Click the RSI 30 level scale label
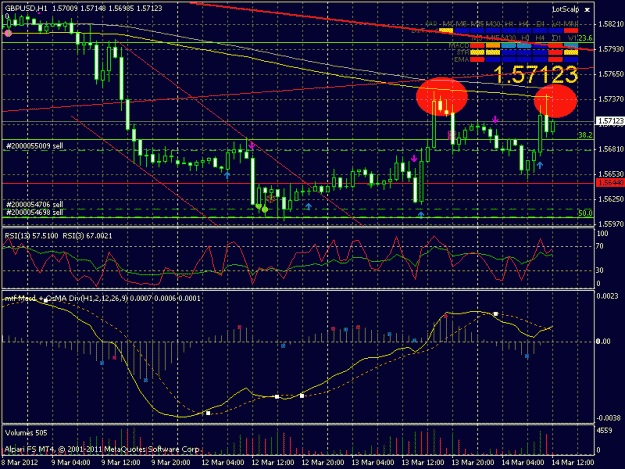Screen dimensions: 625x469 [601, 270]
